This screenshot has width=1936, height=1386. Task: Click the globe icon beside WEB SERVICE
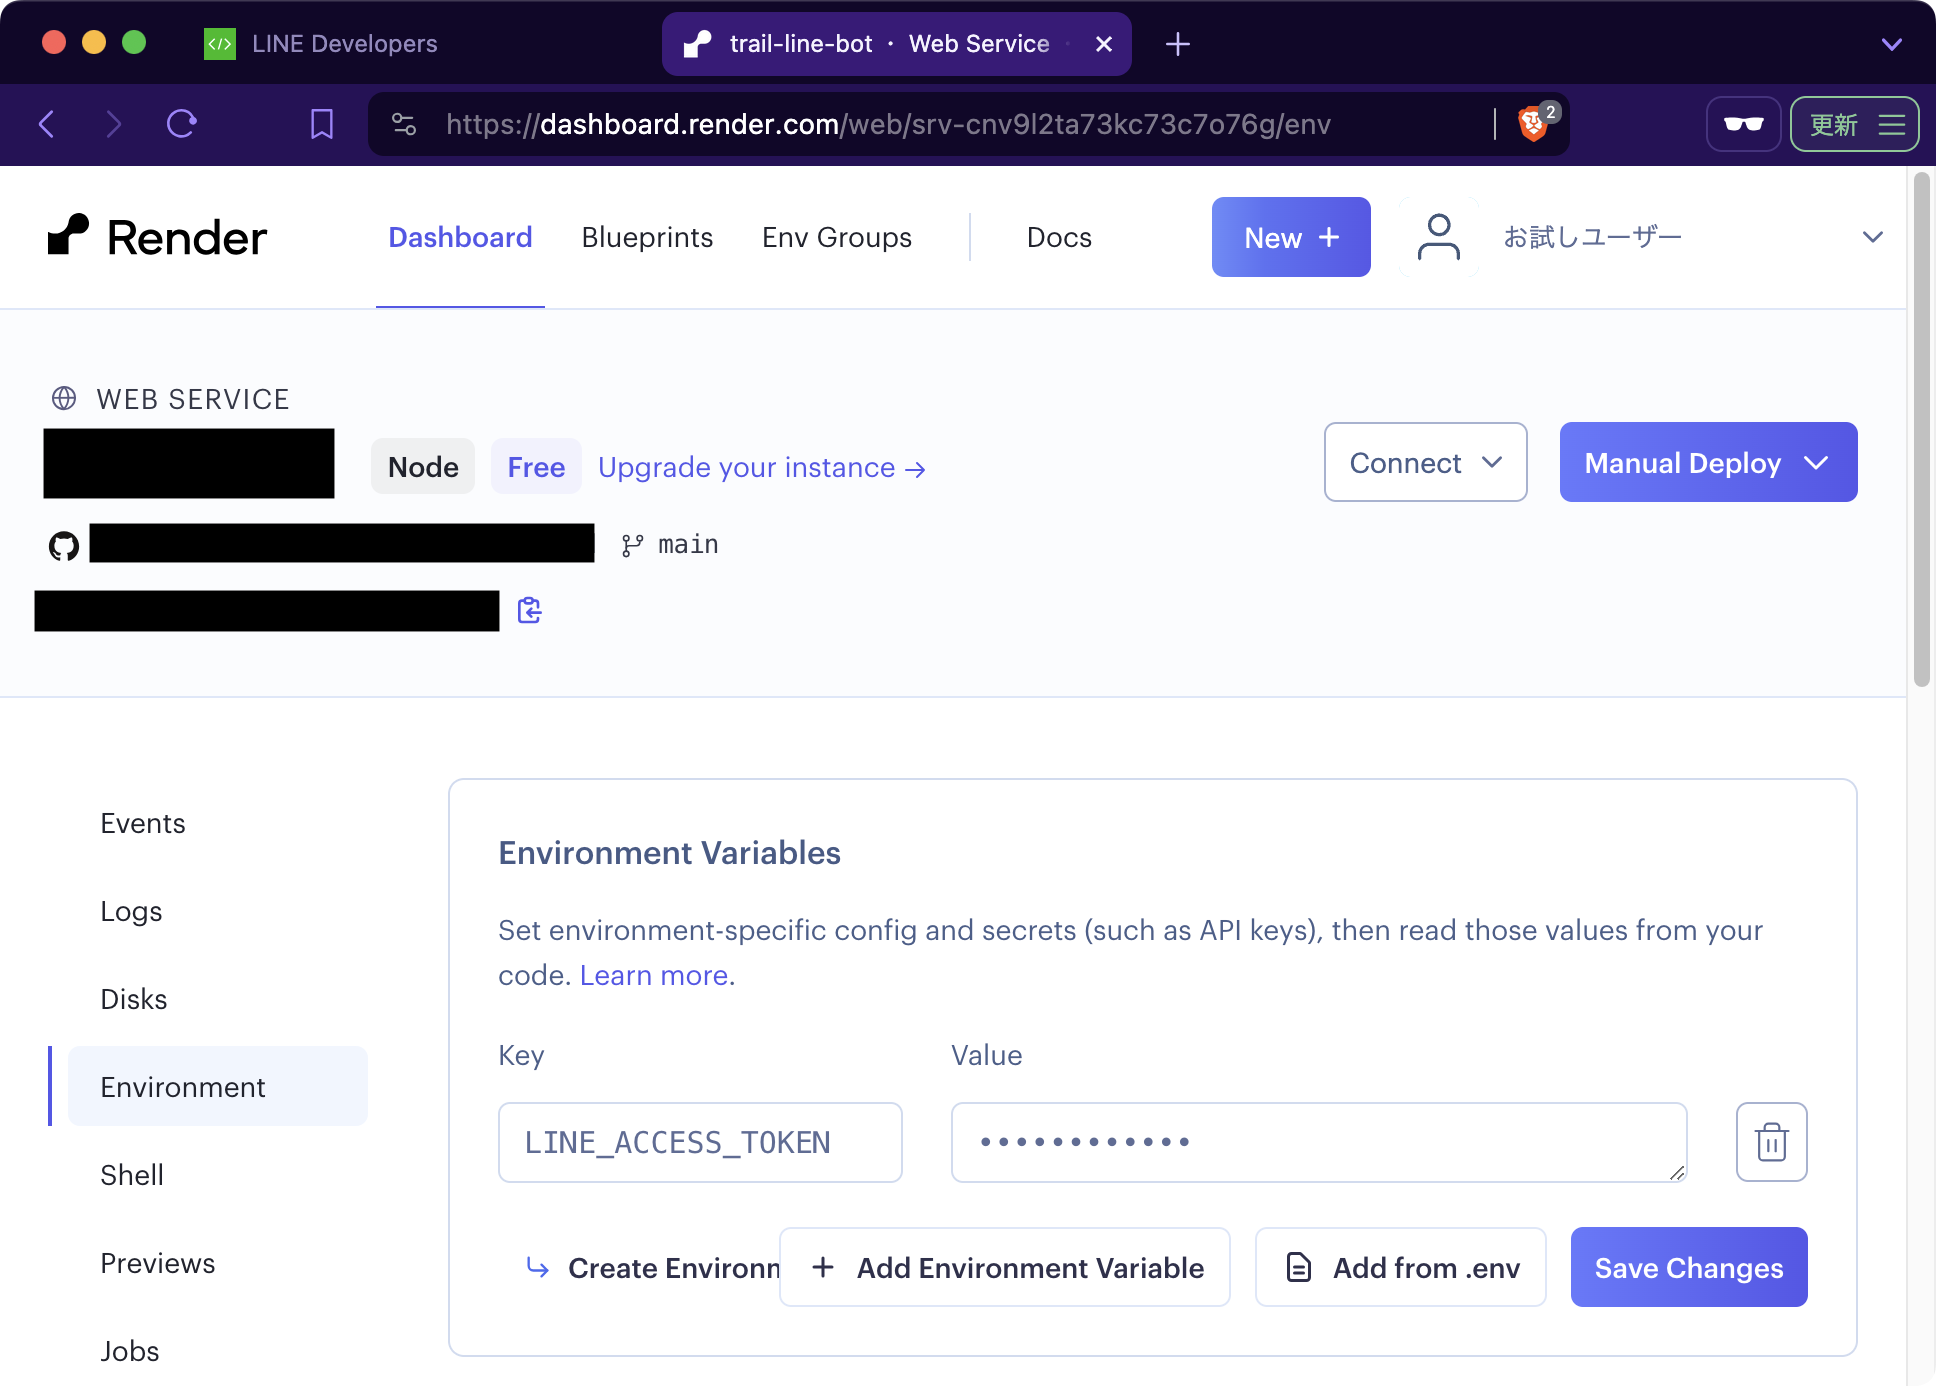(64, 399)
